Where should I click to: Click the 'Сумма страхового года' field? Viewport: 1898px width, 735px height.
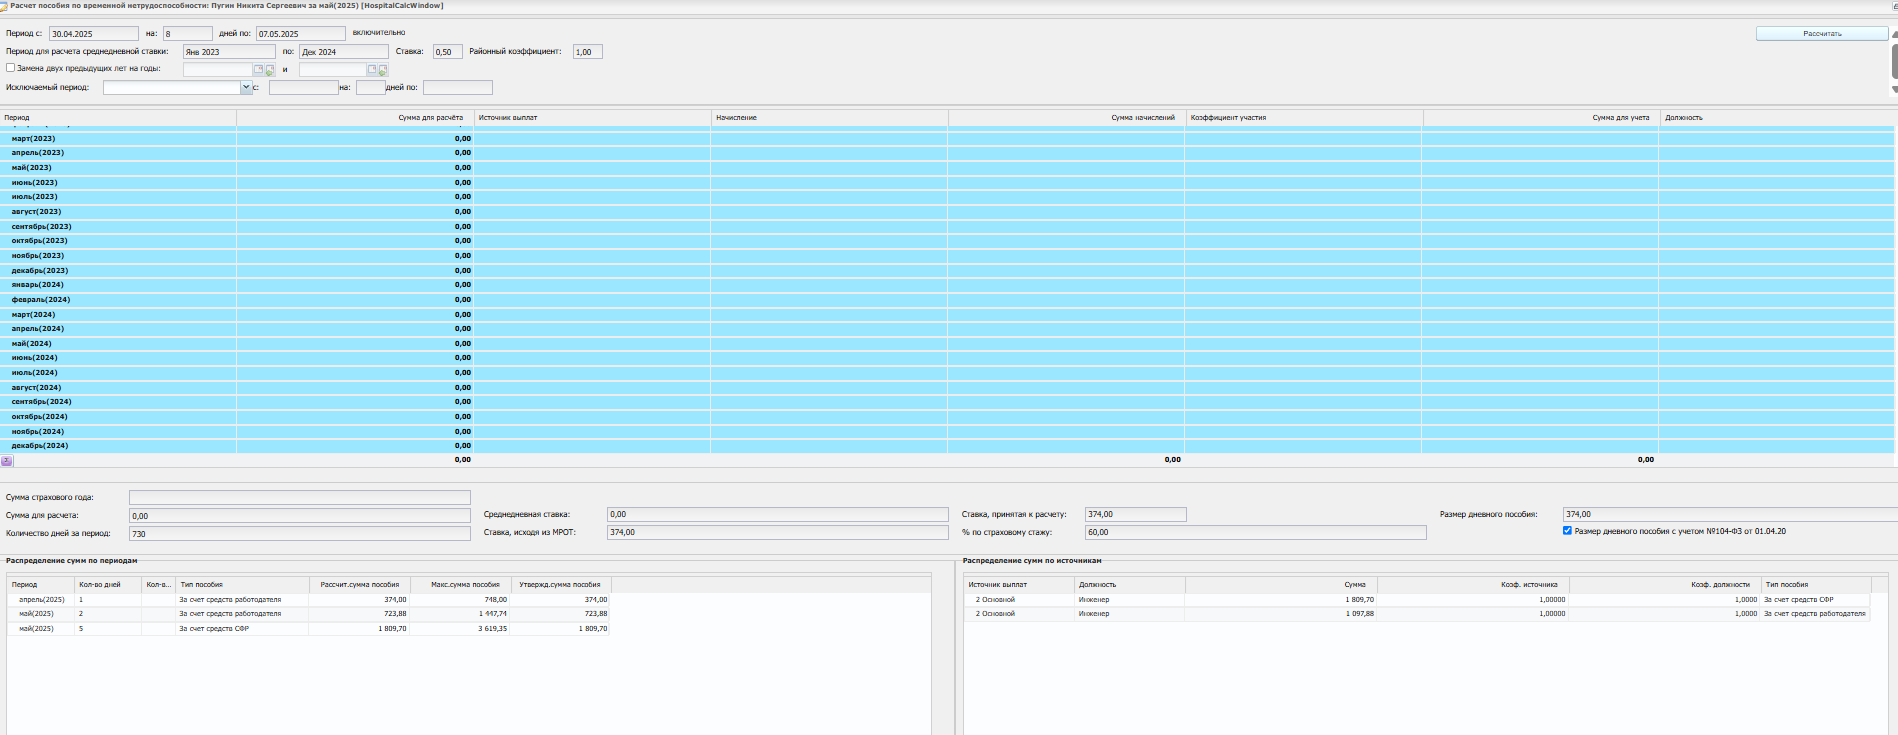(x=300, y=497)
